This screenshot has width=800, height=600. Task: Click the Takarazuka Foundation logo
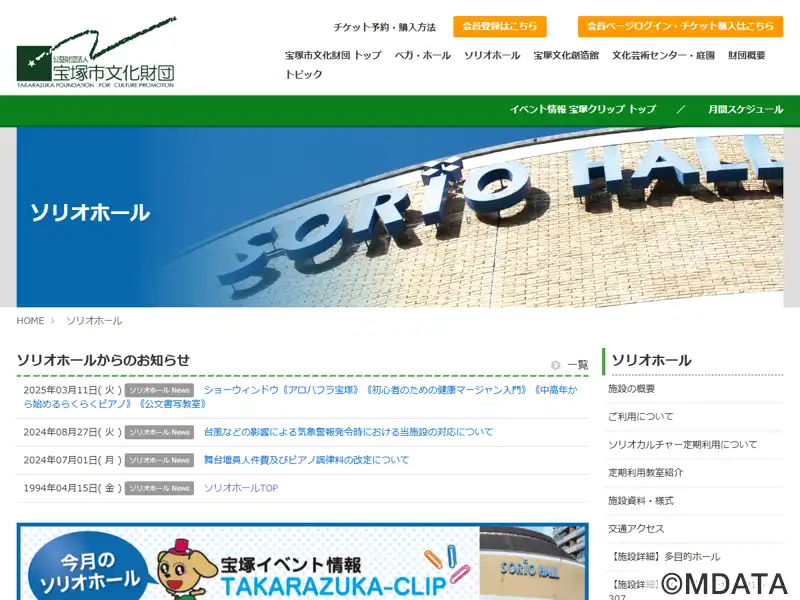(96, 53)
